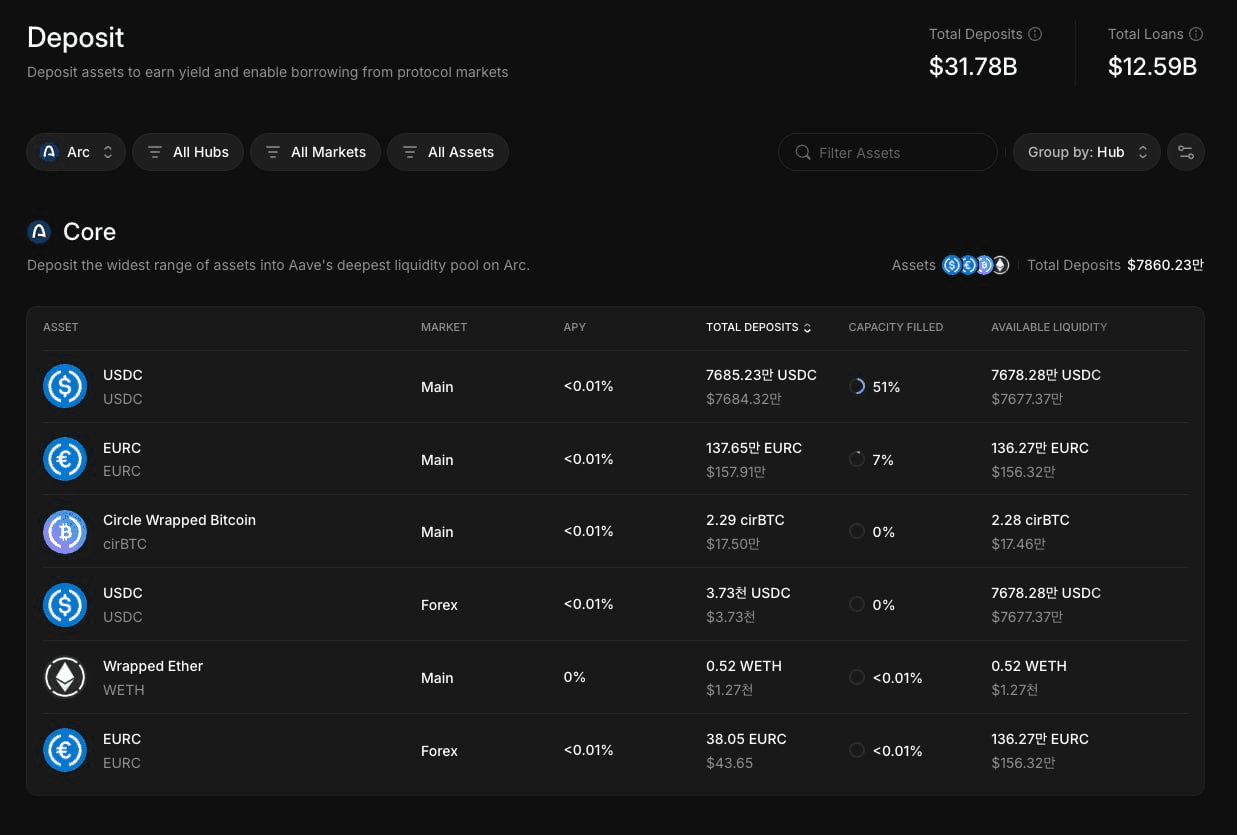Click the search magnifier icon
Viewport: 1237px width, 835px height.
click(x=803, y=152)
